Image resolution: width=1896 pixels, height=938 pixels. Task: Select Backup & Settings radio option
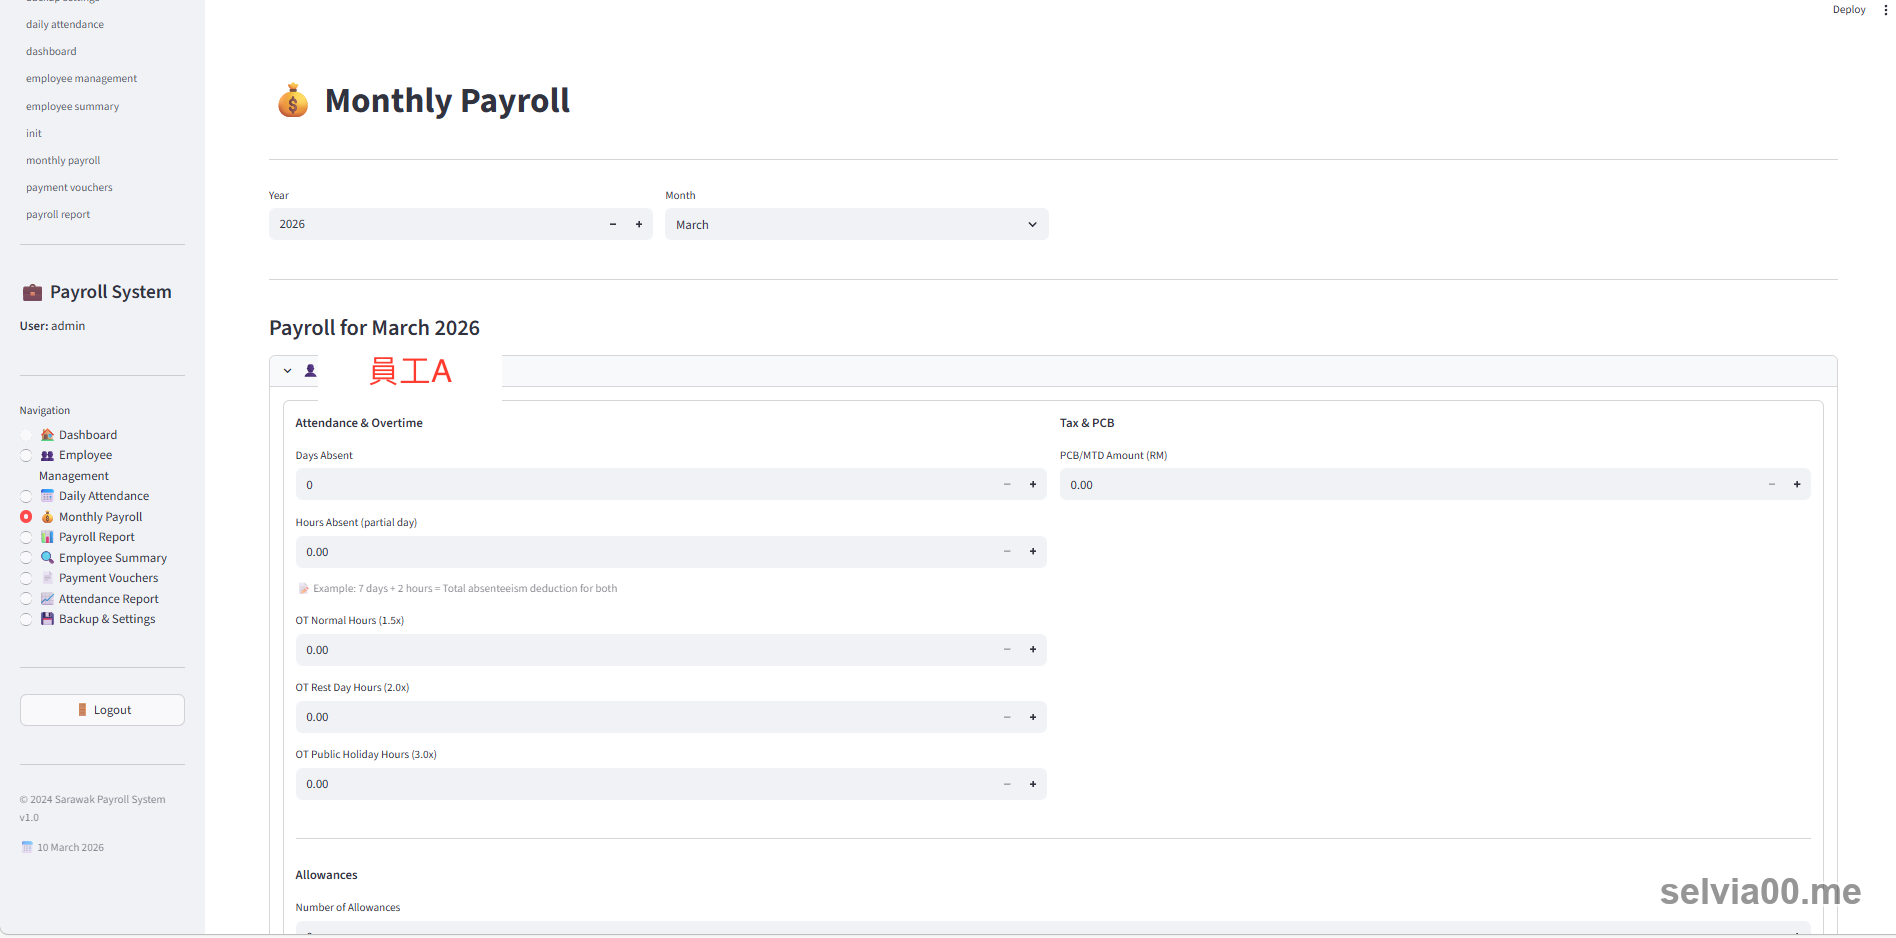click(26, 620)
